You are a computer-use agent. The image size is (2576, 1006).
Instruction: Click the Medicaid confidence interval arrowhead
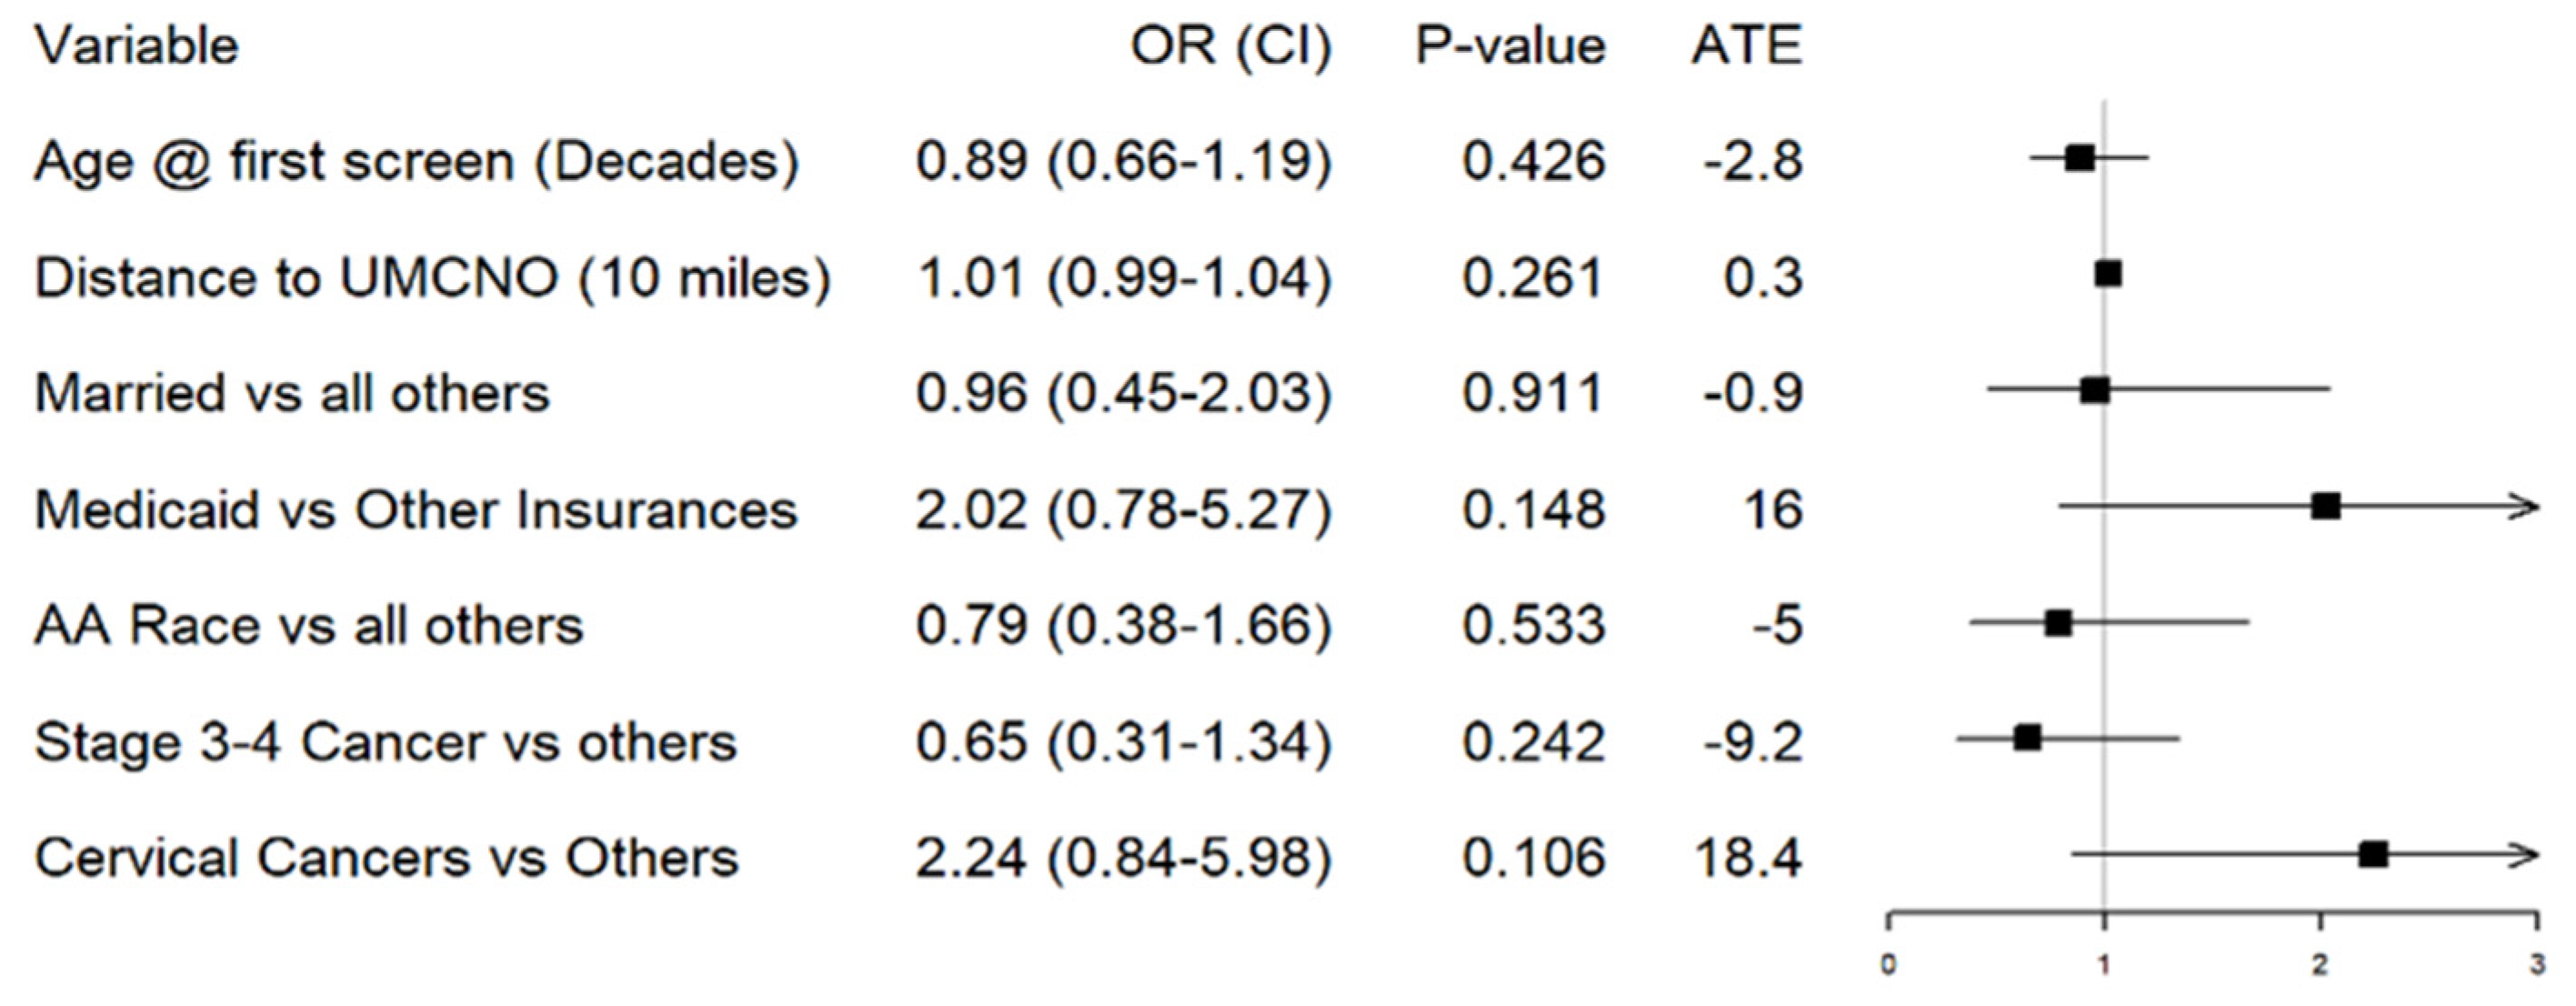[2527, 507]
